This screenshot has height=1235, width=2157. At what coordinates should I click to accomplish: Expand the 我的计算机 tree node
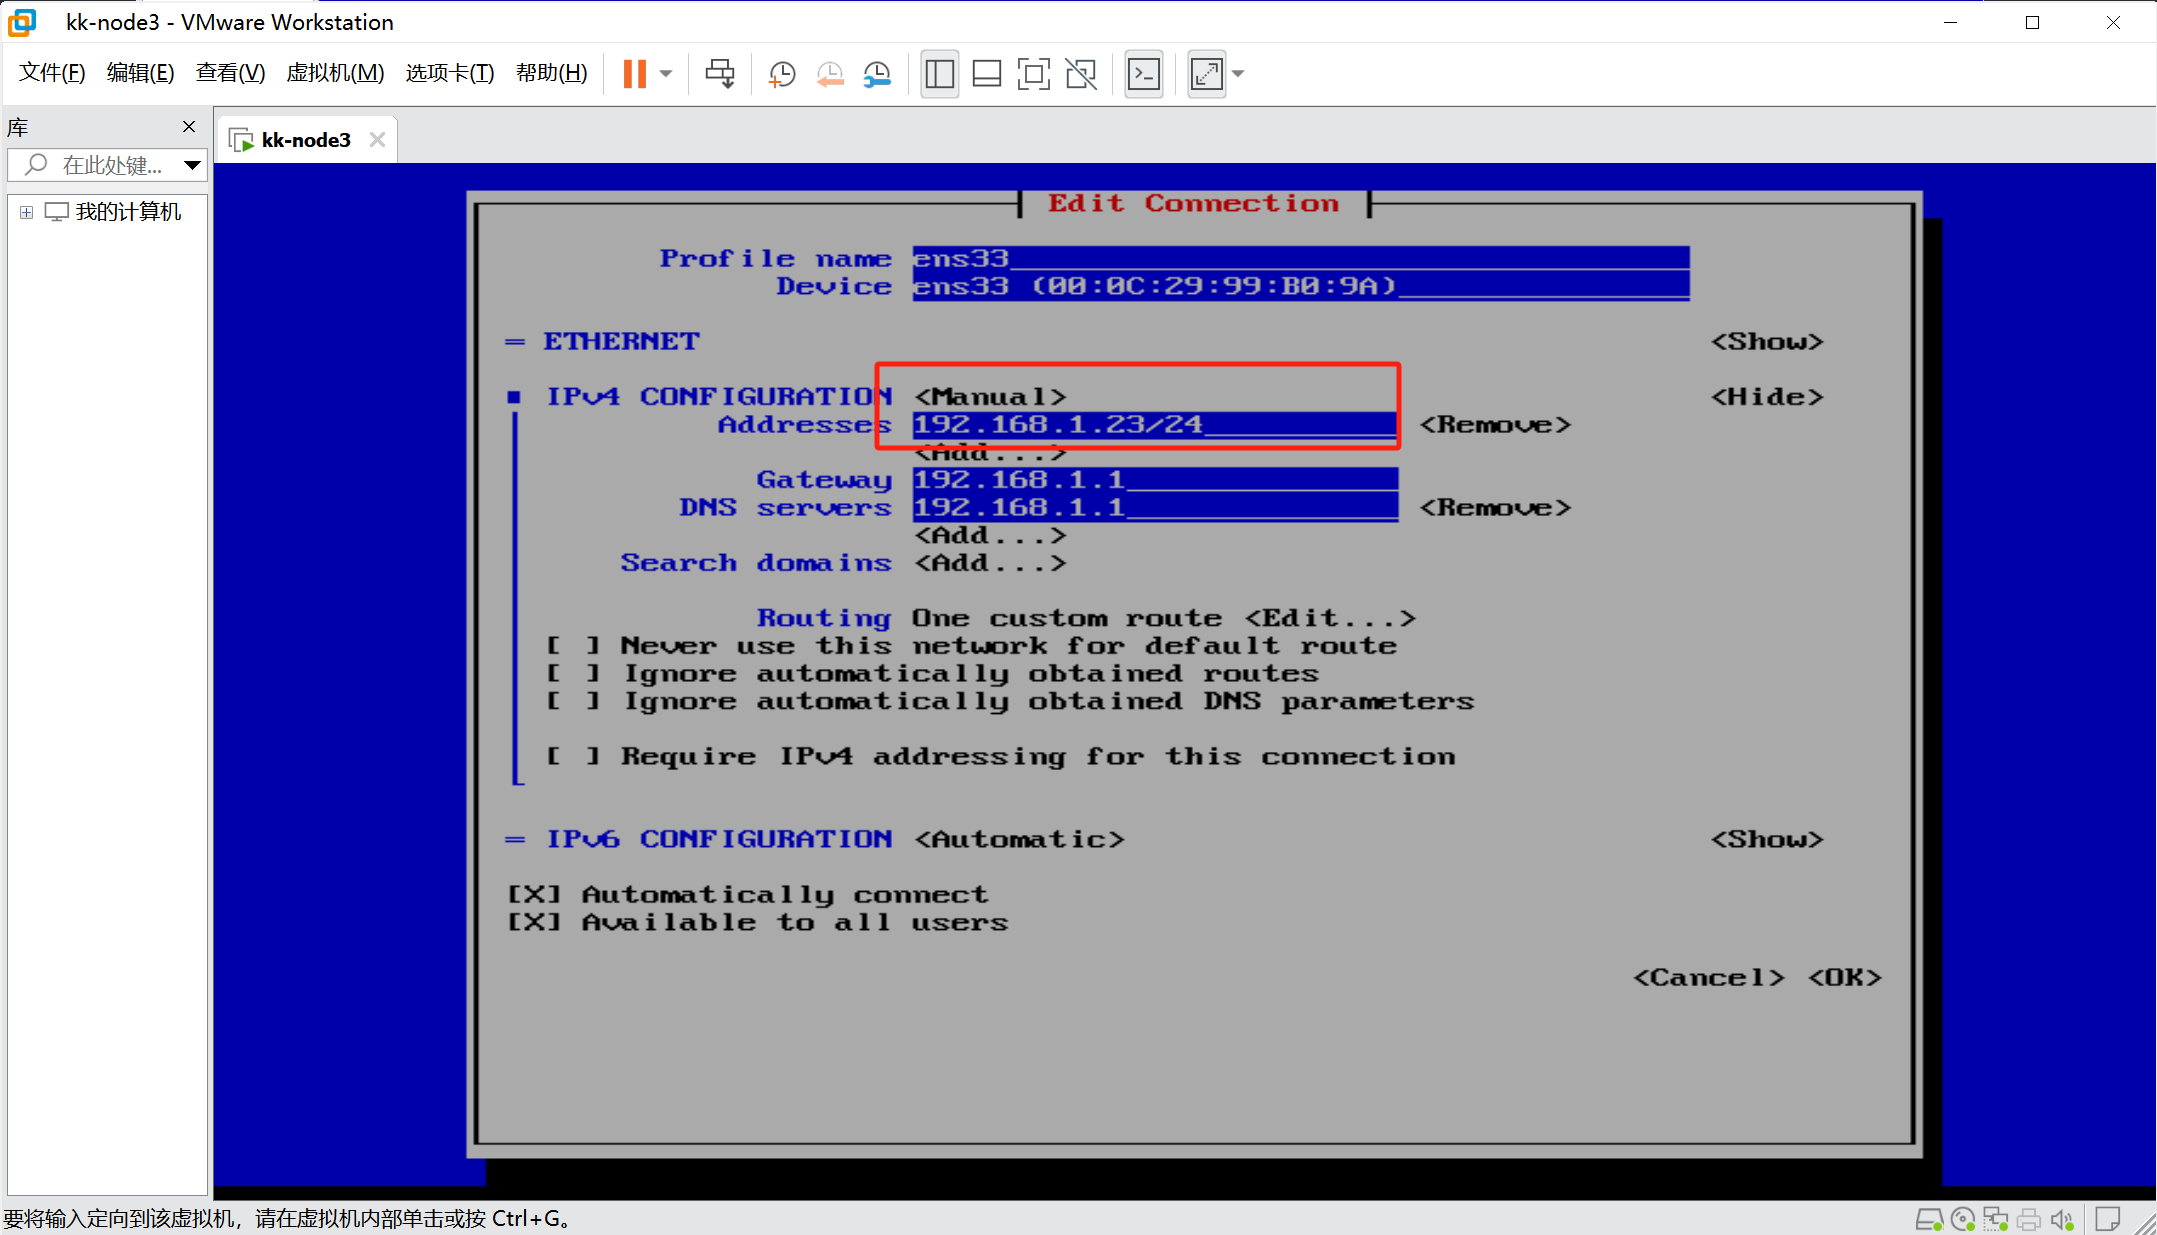pos(26,212)
